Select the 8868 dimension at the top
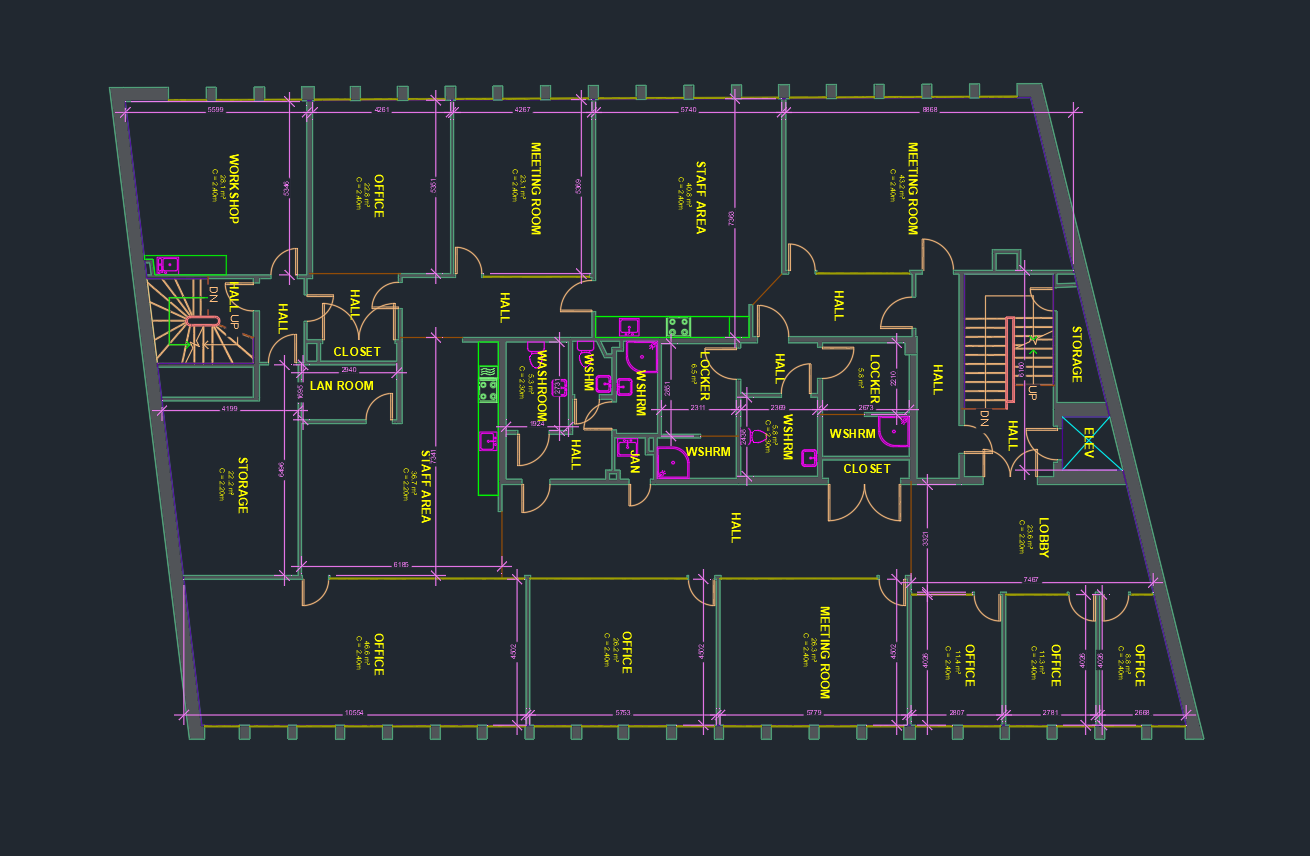Viewport: 1310px width, 856px height. click(x=929, y=109)
